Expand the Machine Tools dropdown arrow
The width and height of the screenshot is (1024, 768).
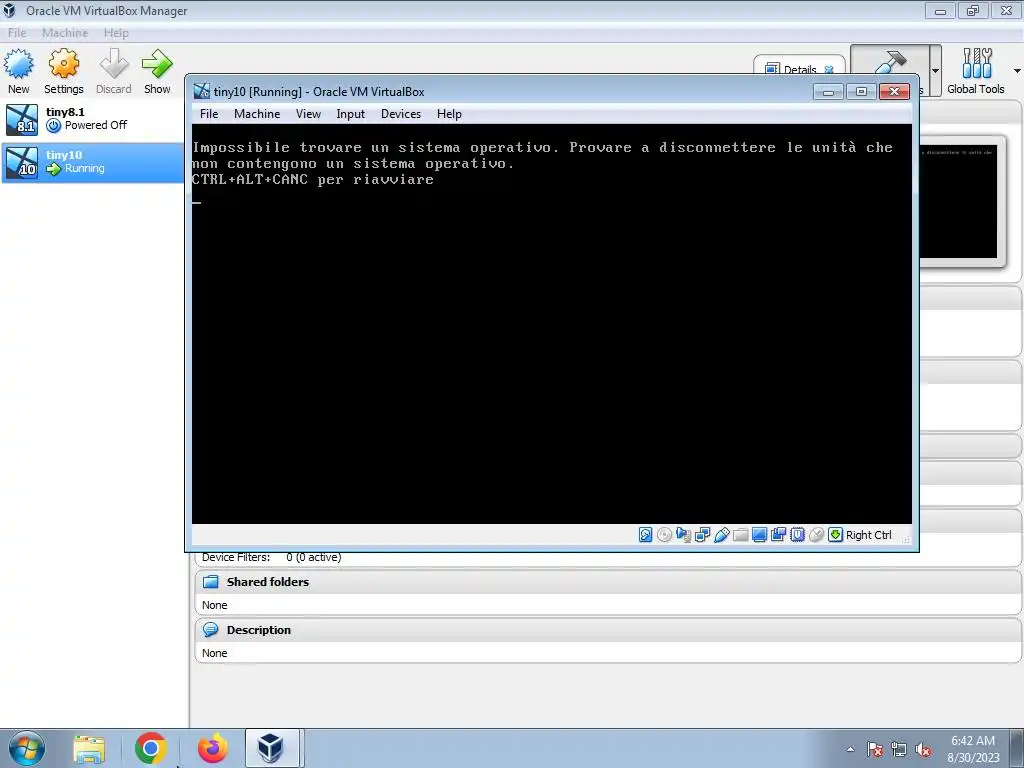936,71
